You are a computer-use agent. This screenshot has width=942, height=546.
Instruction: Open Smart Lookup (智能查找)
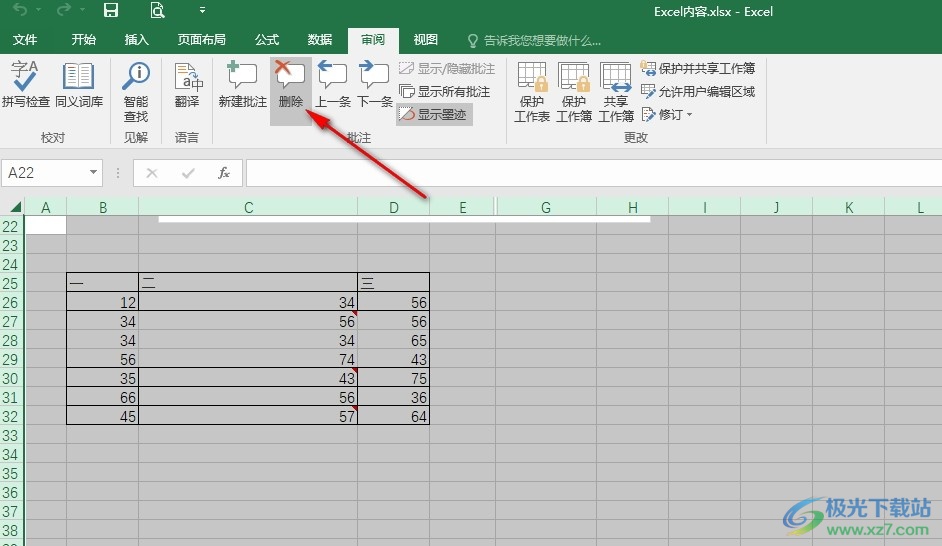click(x=136, y=90)
